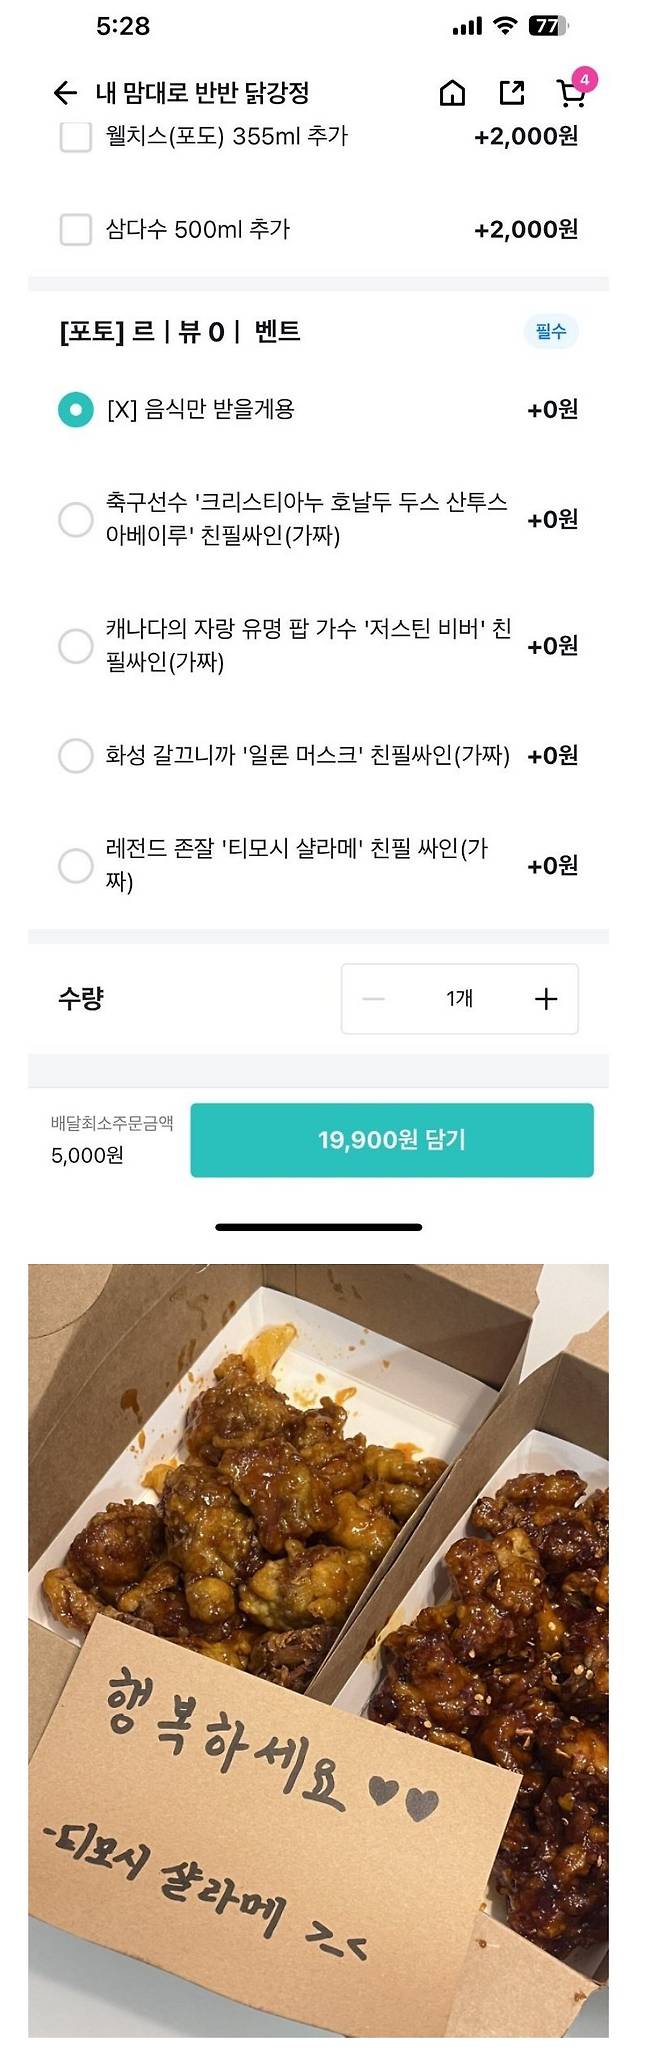Tap the blue 필수 badge label
Screen dimensions: 658x2066
[x=550, y=333]
